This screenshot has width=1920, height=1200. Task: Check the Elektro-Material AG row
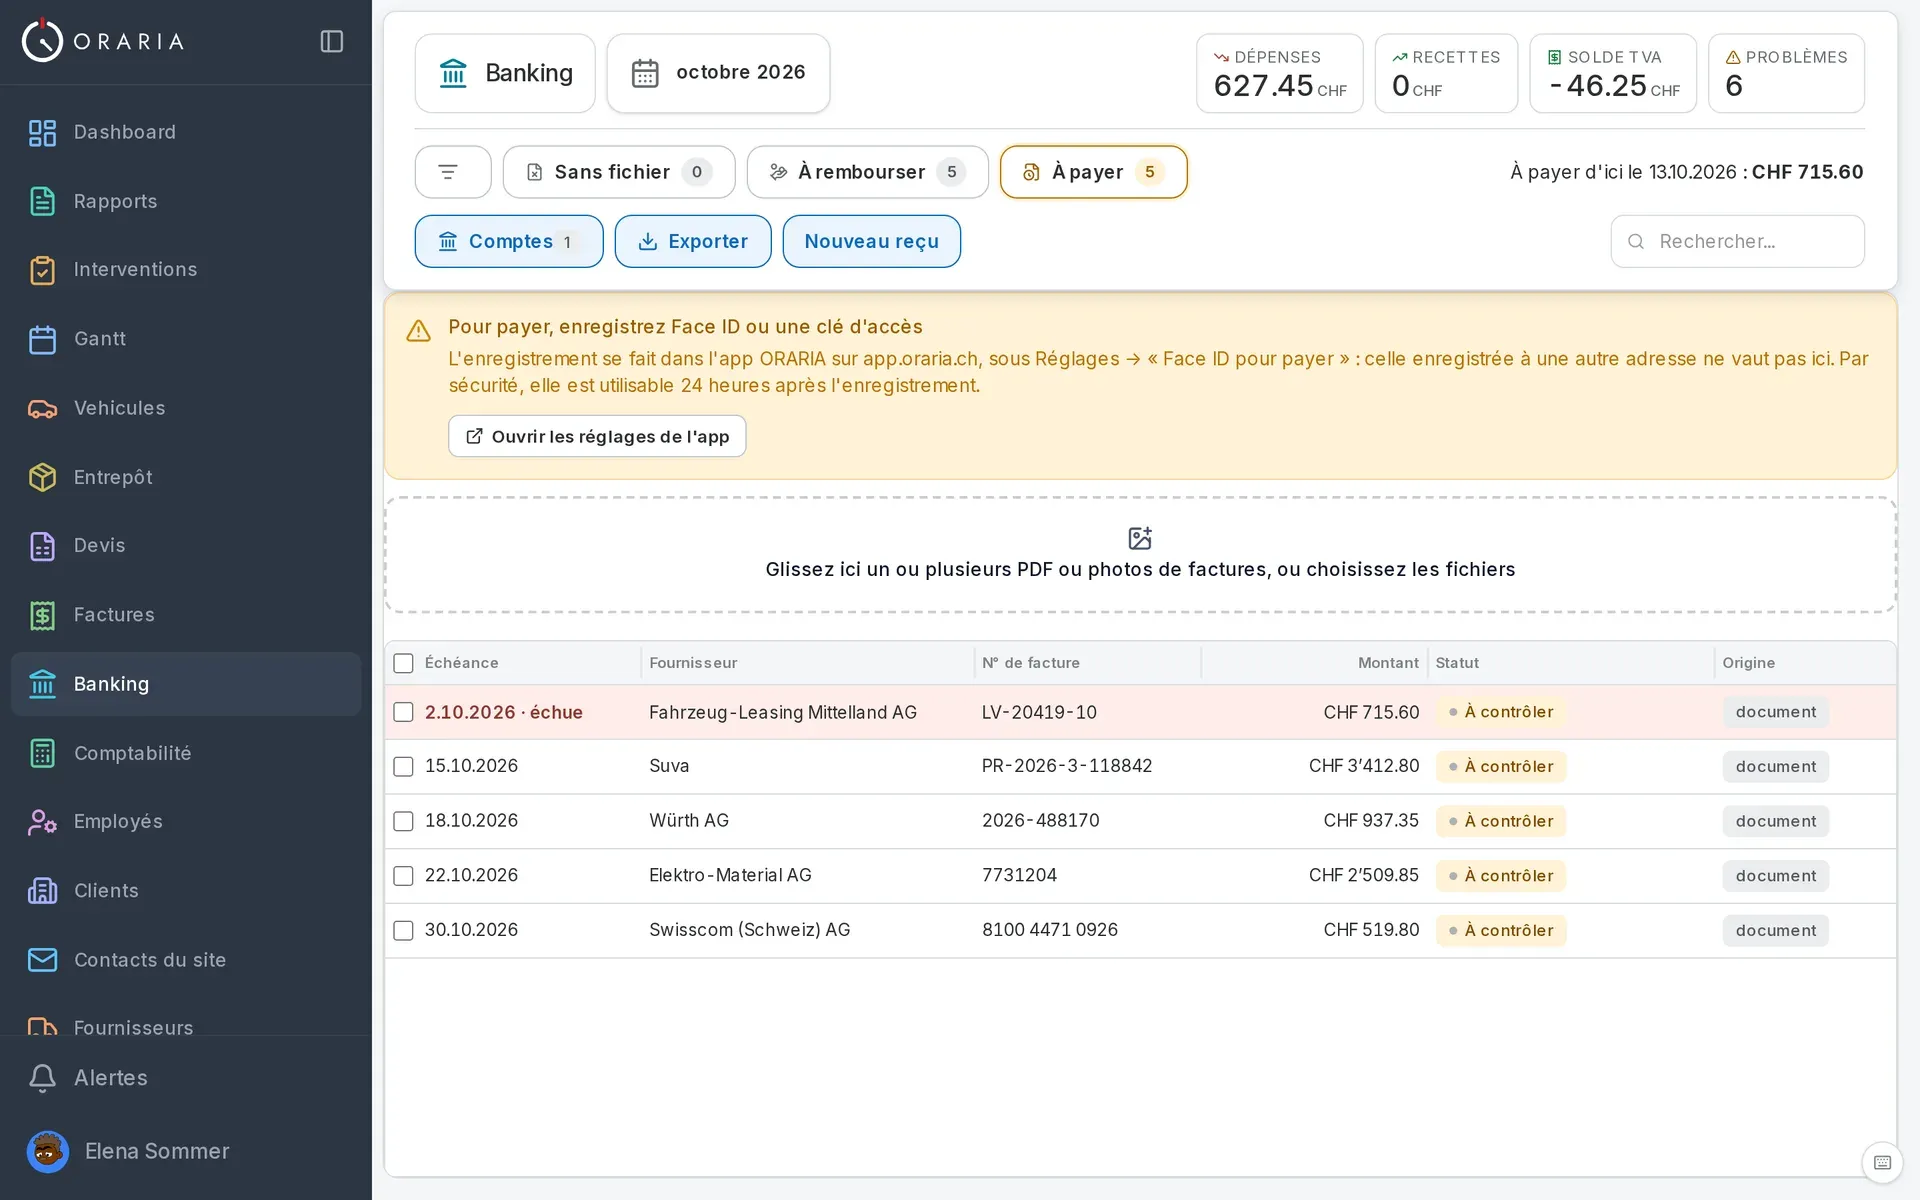pos(403,876)
